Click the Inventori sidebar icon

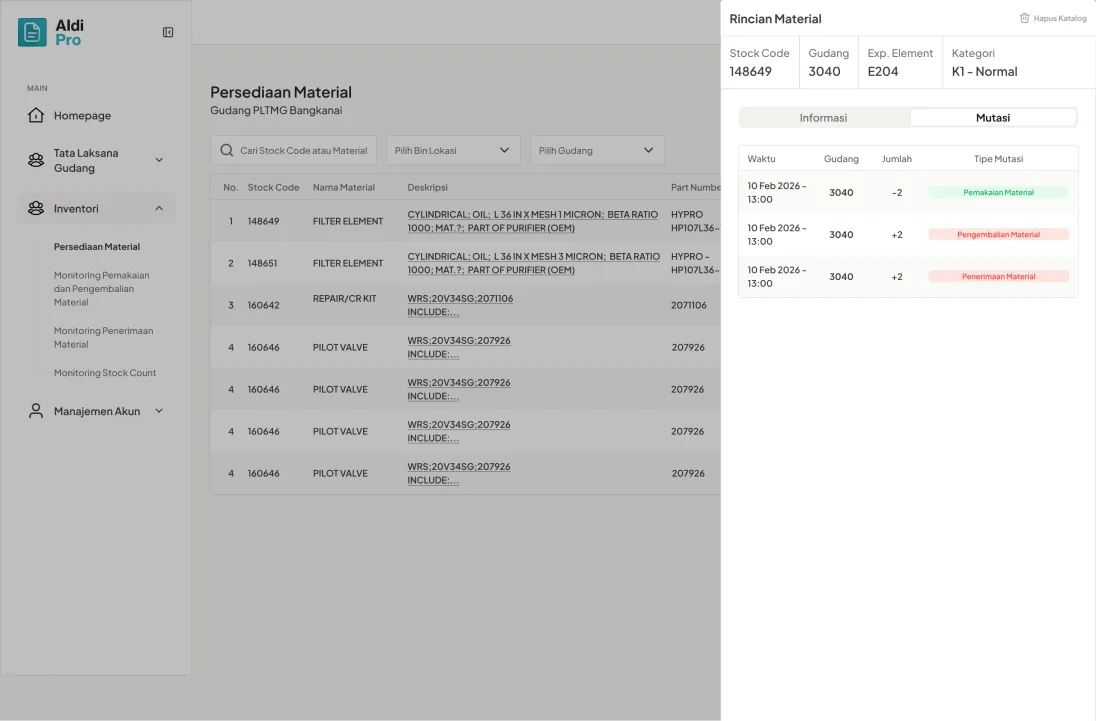point(36,208)
